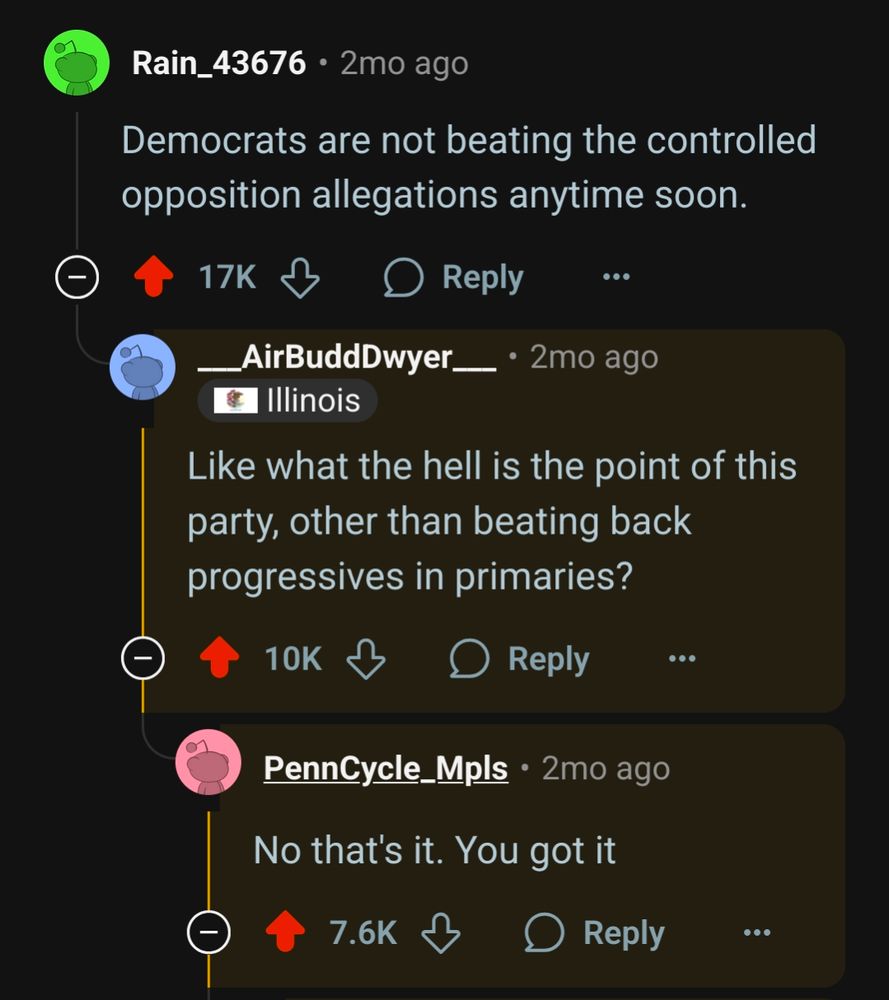Open AirBuddDwyer's blue avatar
889x1000 pixels.
143,367
